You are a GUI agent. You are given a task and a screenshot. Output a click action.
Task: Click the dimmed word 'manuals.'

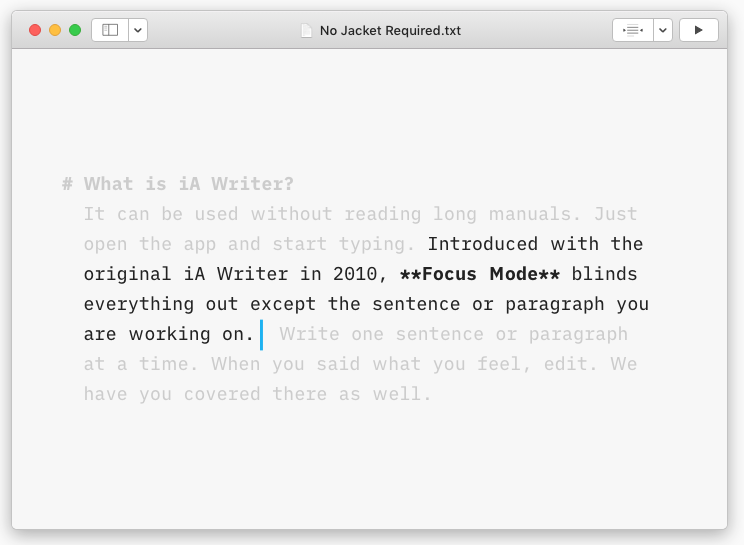(x=535, y=214)
